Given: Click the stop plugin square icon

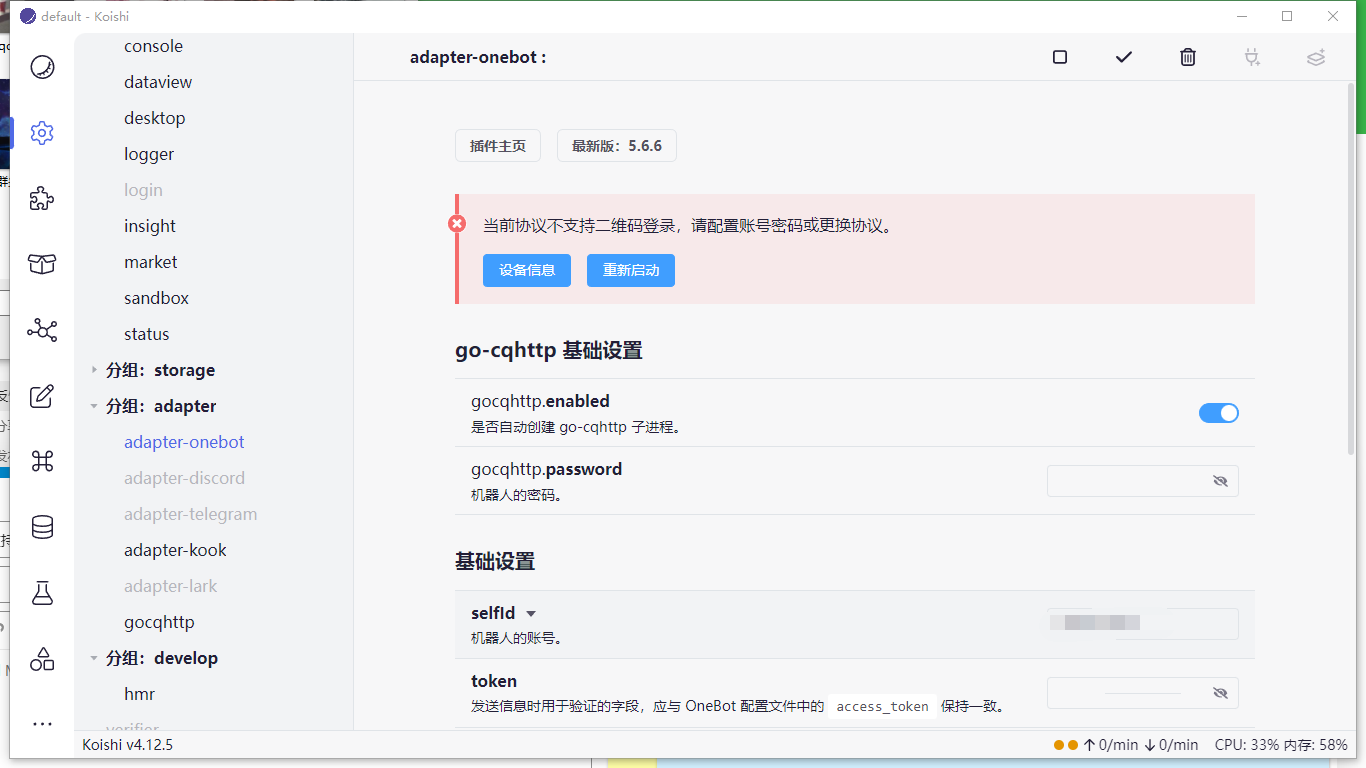Looking at the screenshot, I should [x=1060, y=57].
